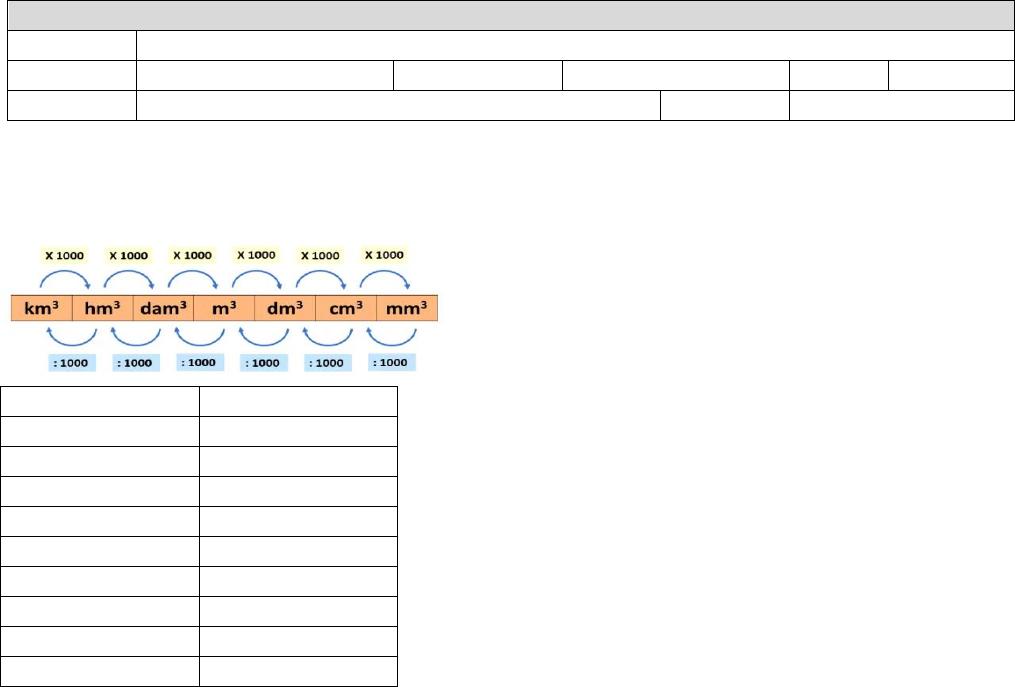
Task: Click the bottom arrow from hm³ back to km³
Action: [x=69, y=337]
